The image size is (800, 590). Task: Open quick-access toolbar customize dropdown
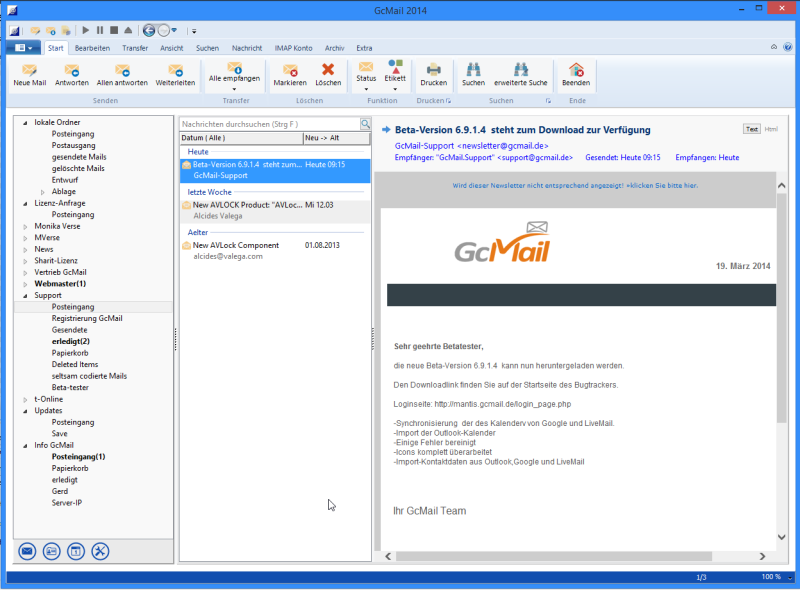click(194, 31)
